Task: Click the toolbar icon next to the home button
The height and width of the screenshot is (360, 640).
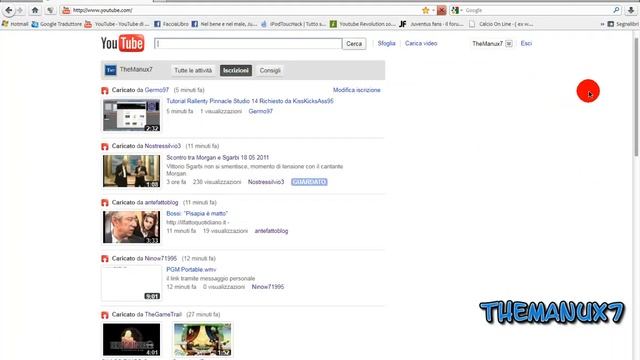Action: (50, 10)
